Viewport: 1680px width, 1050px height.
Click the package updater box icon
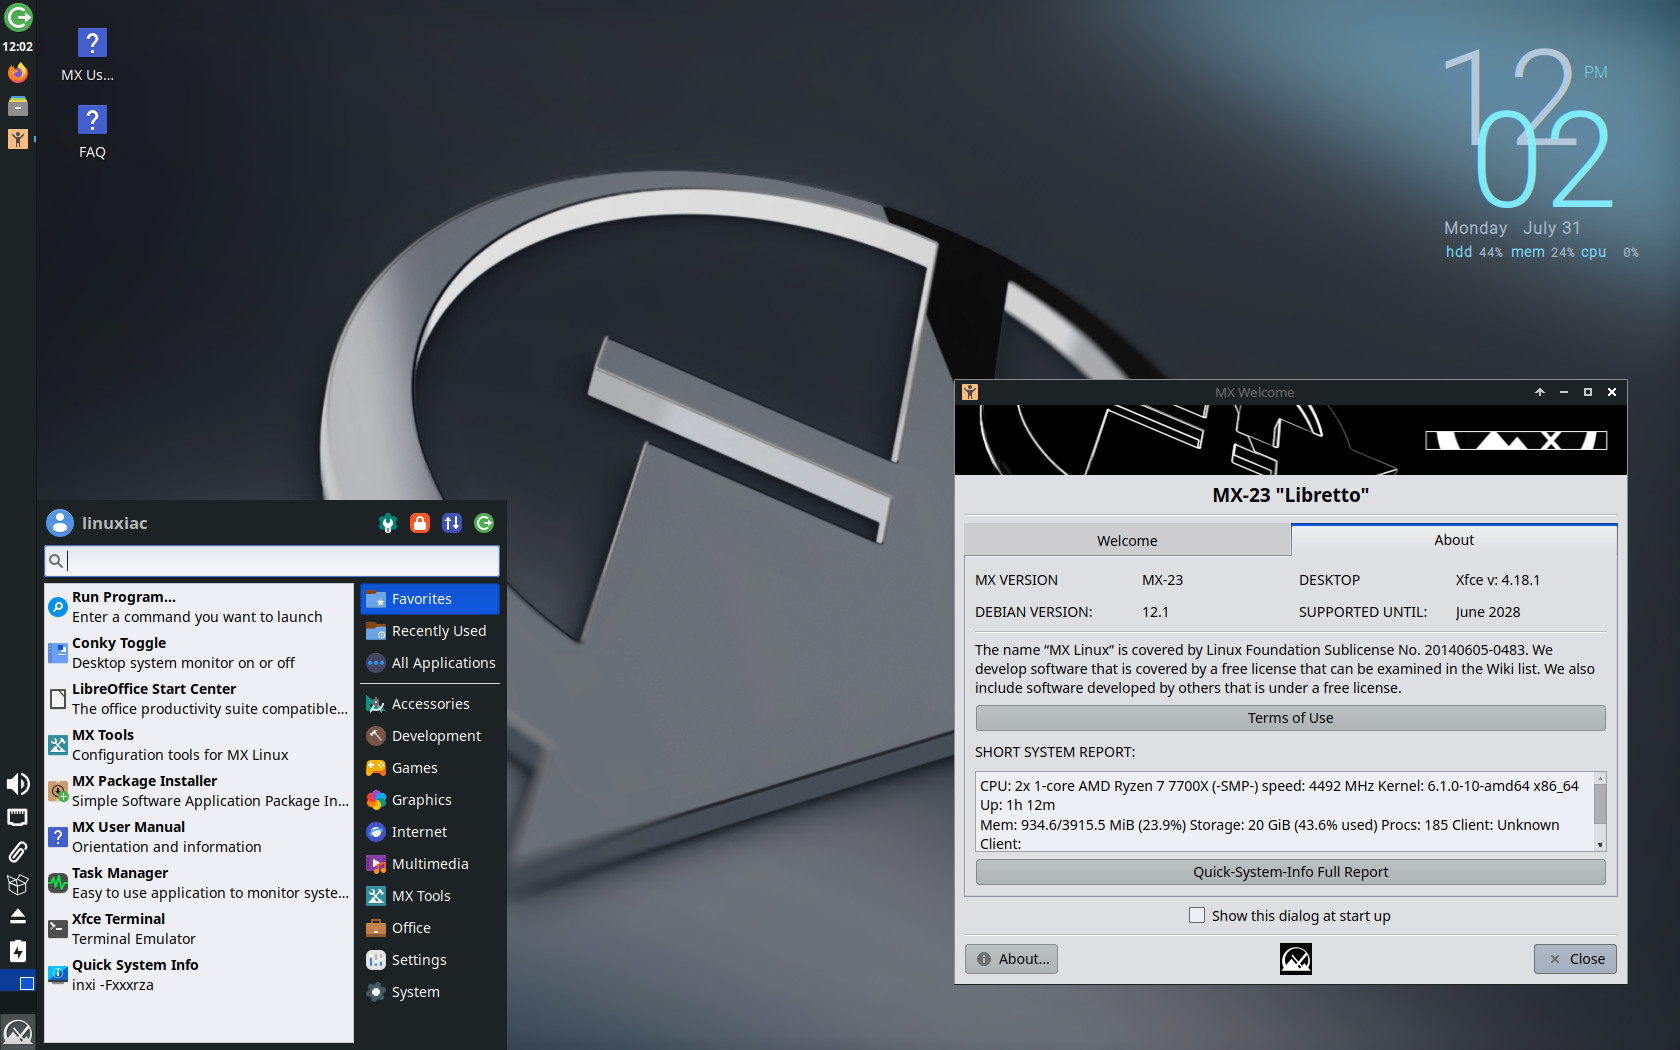click(18, 884)
